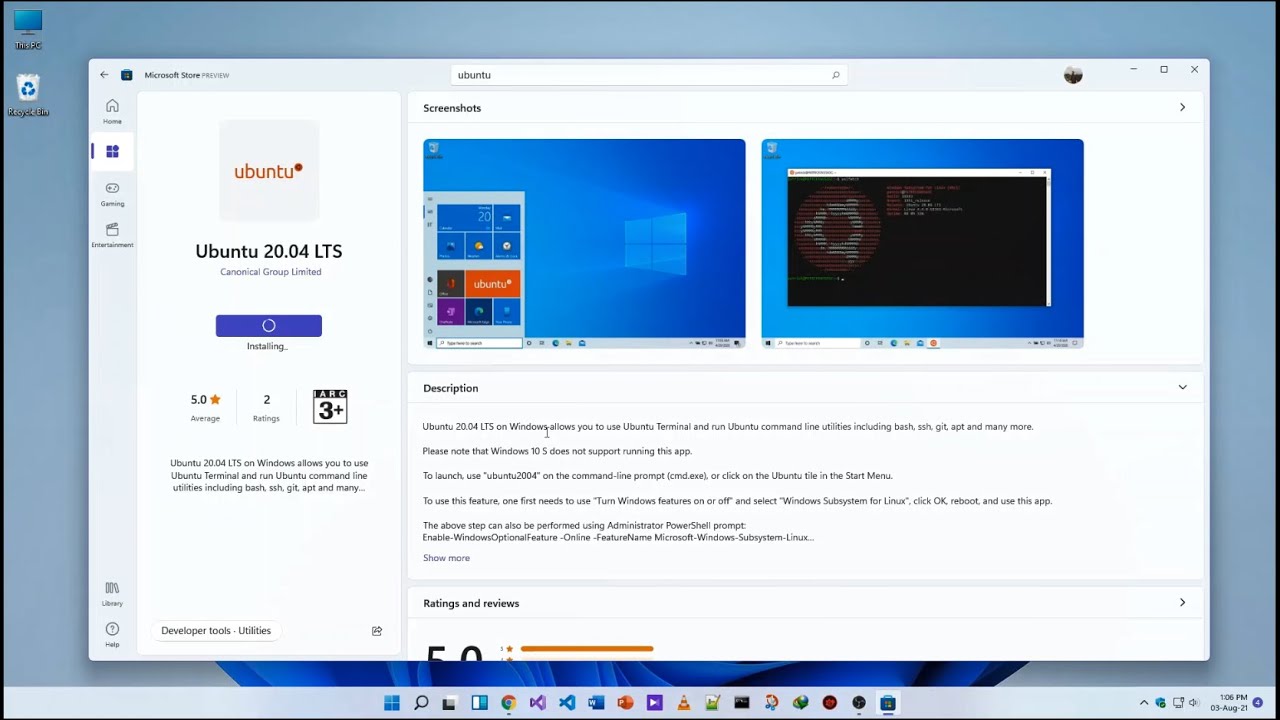Open the Entertainment section in sidebar
Viewport: 1280px width, 720px height.
click(112, 235)
